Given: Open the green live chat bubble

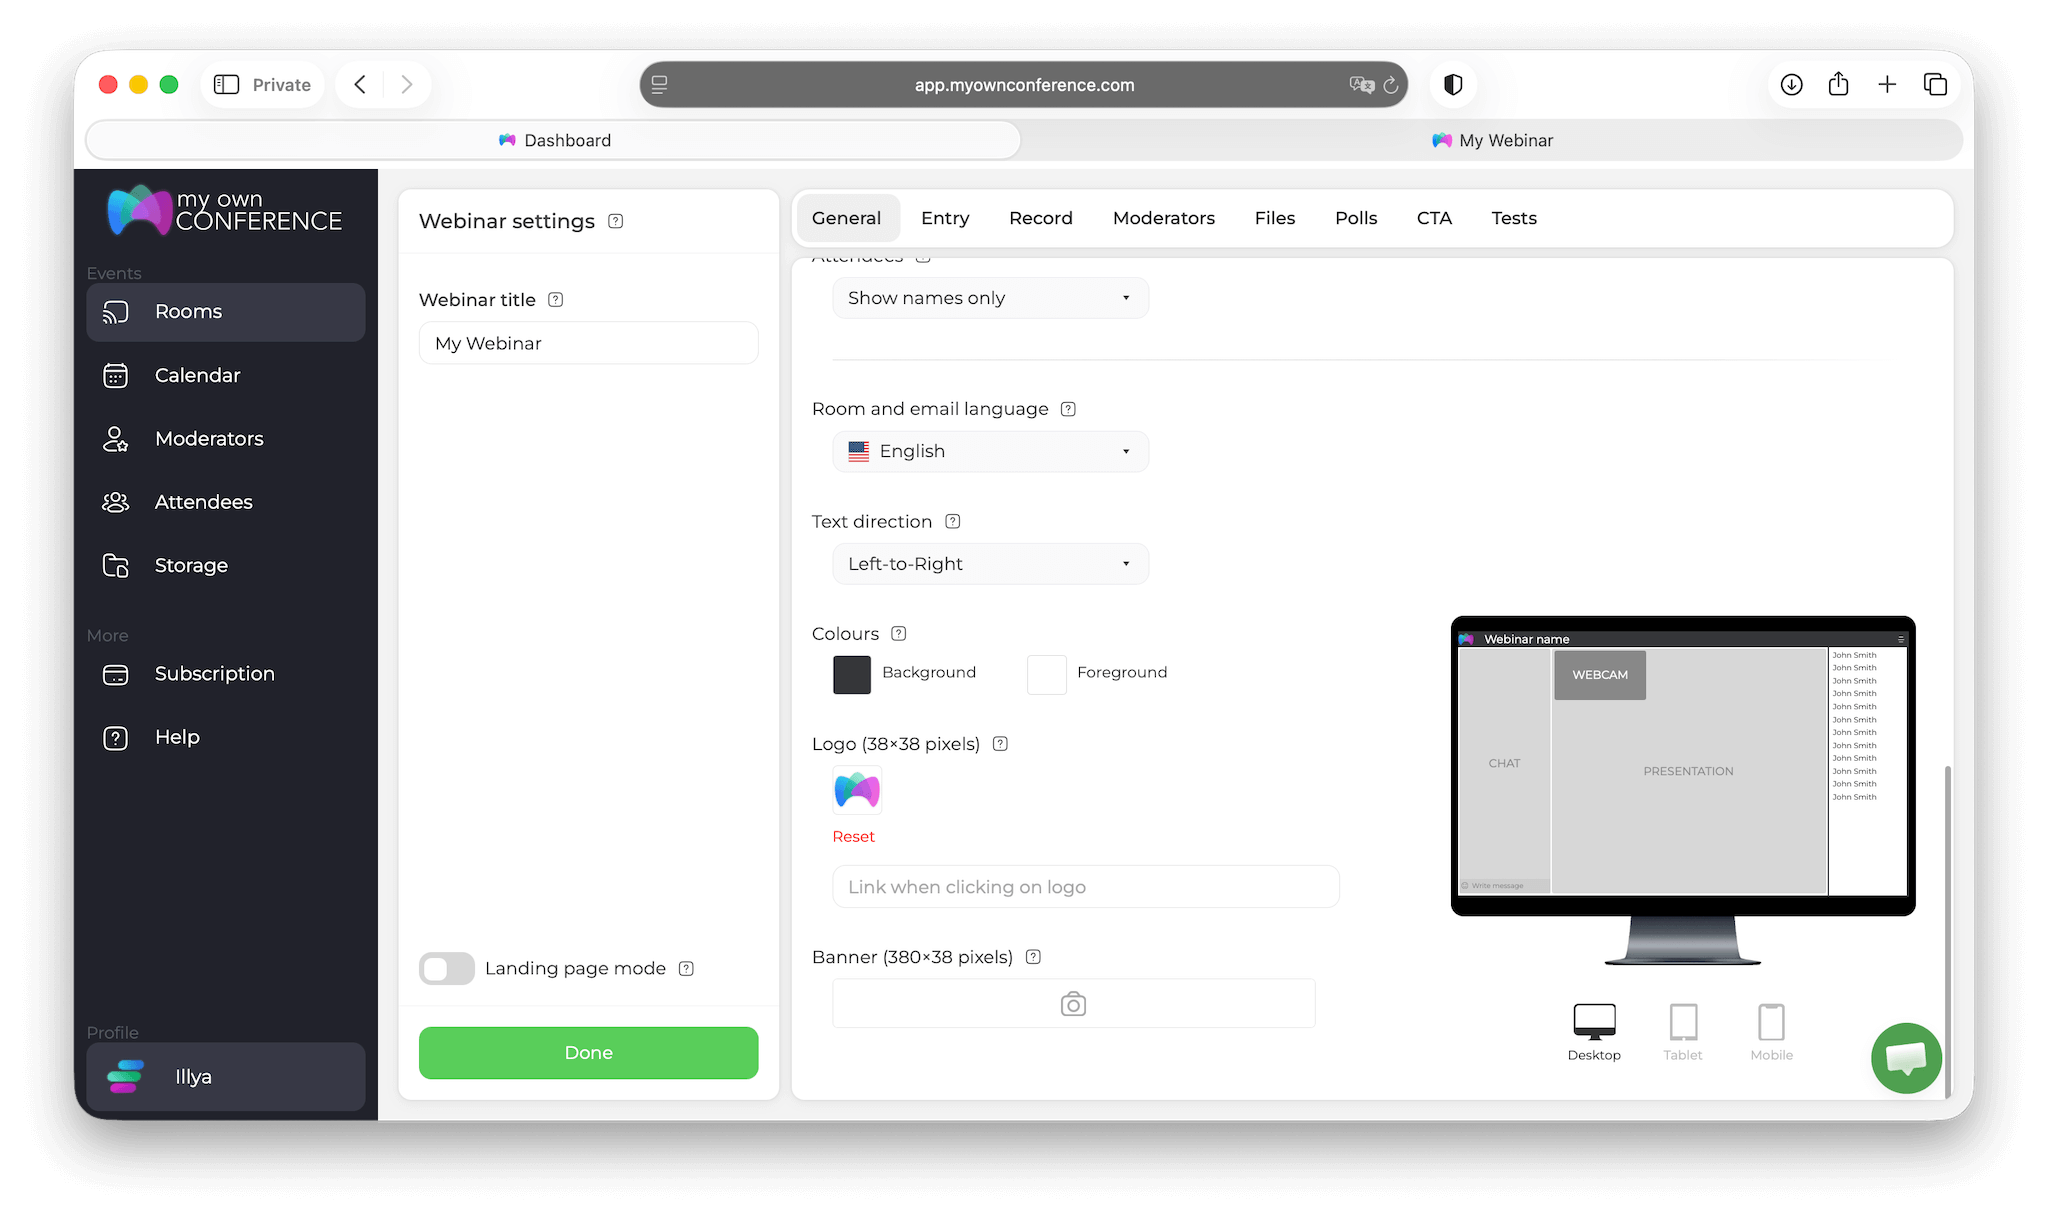Looking at the screenshot, I should click(x=1906, y=1058).
